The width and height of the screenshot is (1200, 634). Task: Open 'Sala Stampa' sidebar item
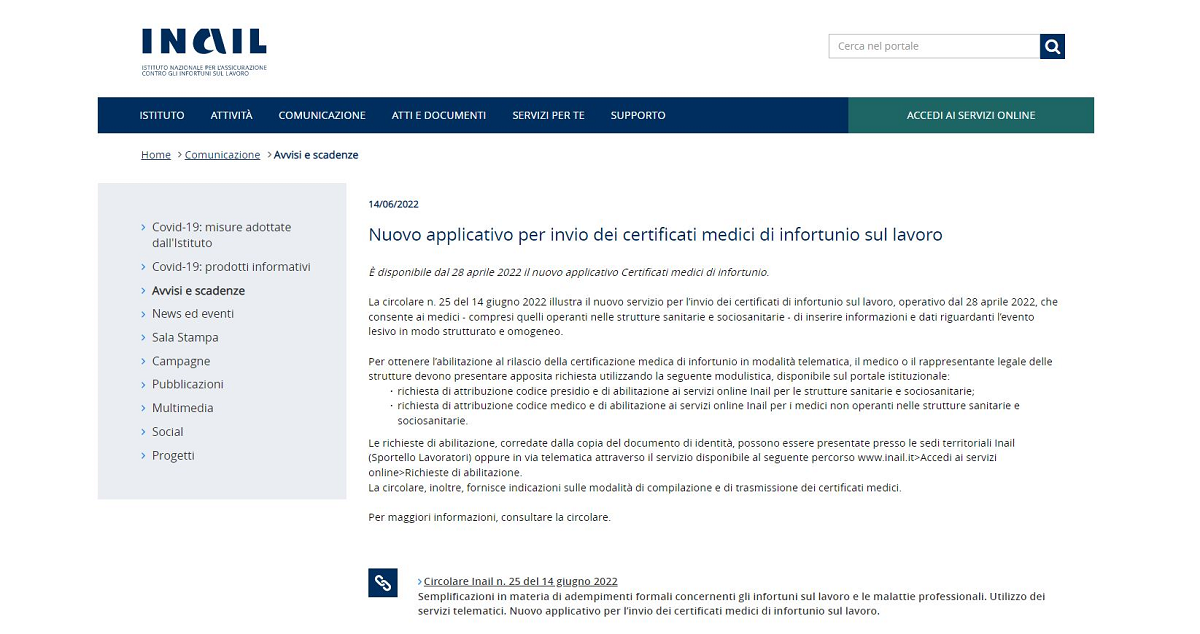(185, 338)
